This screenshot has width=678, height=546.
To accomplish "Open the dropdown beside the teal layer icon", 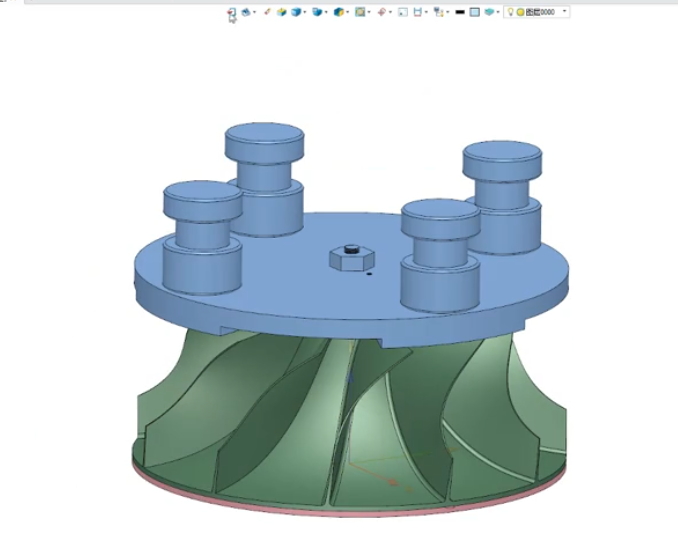I will (498, 12).
